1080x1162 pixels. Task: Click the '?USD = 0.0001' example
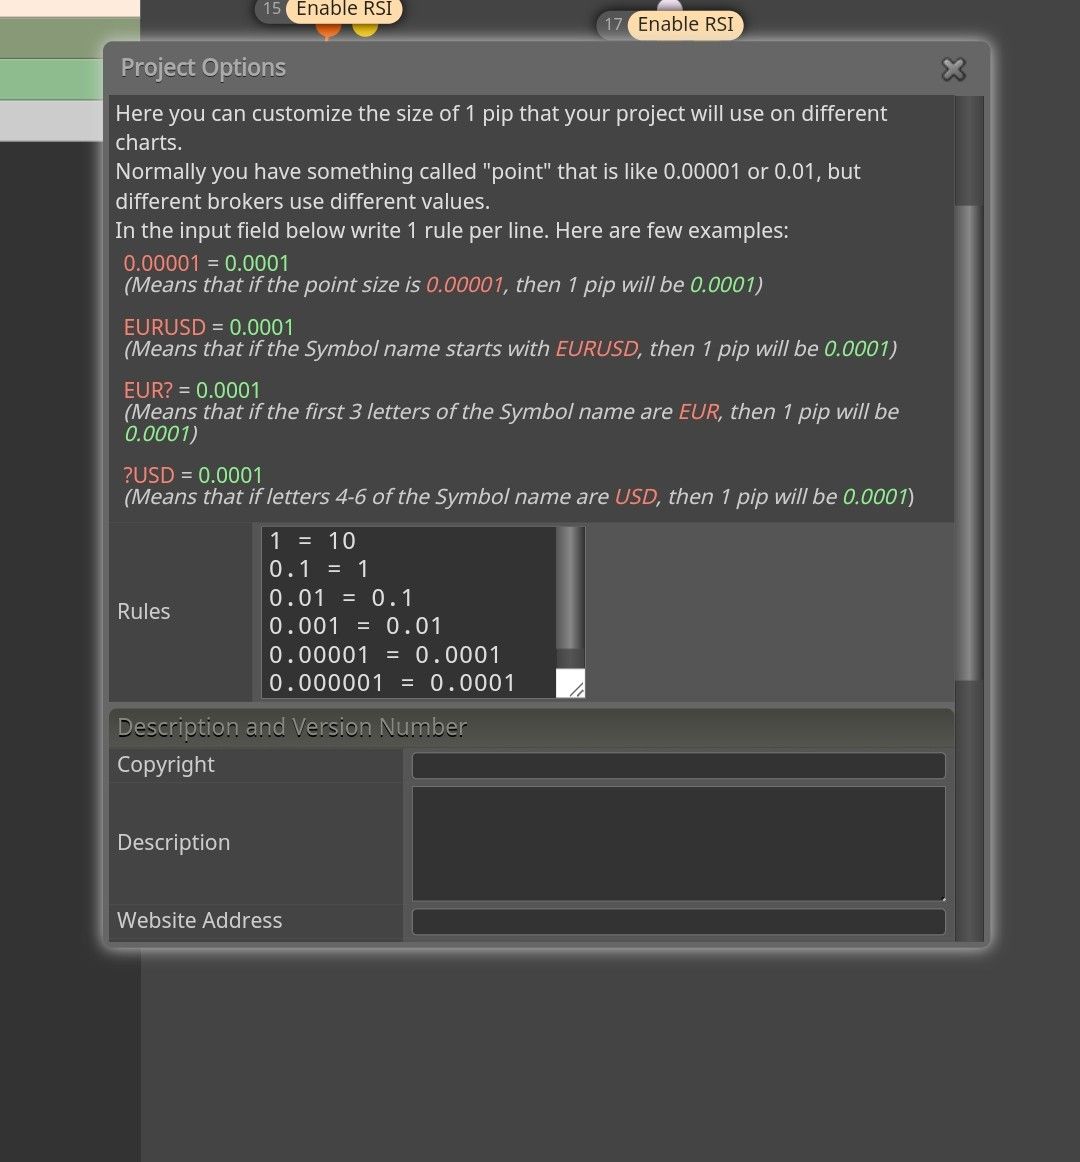pos(193,474)
